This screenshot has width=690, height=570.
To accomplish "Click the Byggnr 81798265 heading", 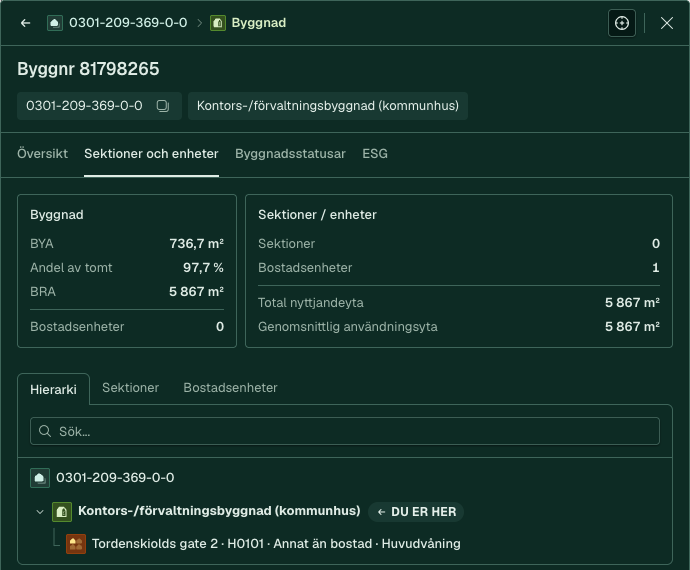I will tap(88, 69).
